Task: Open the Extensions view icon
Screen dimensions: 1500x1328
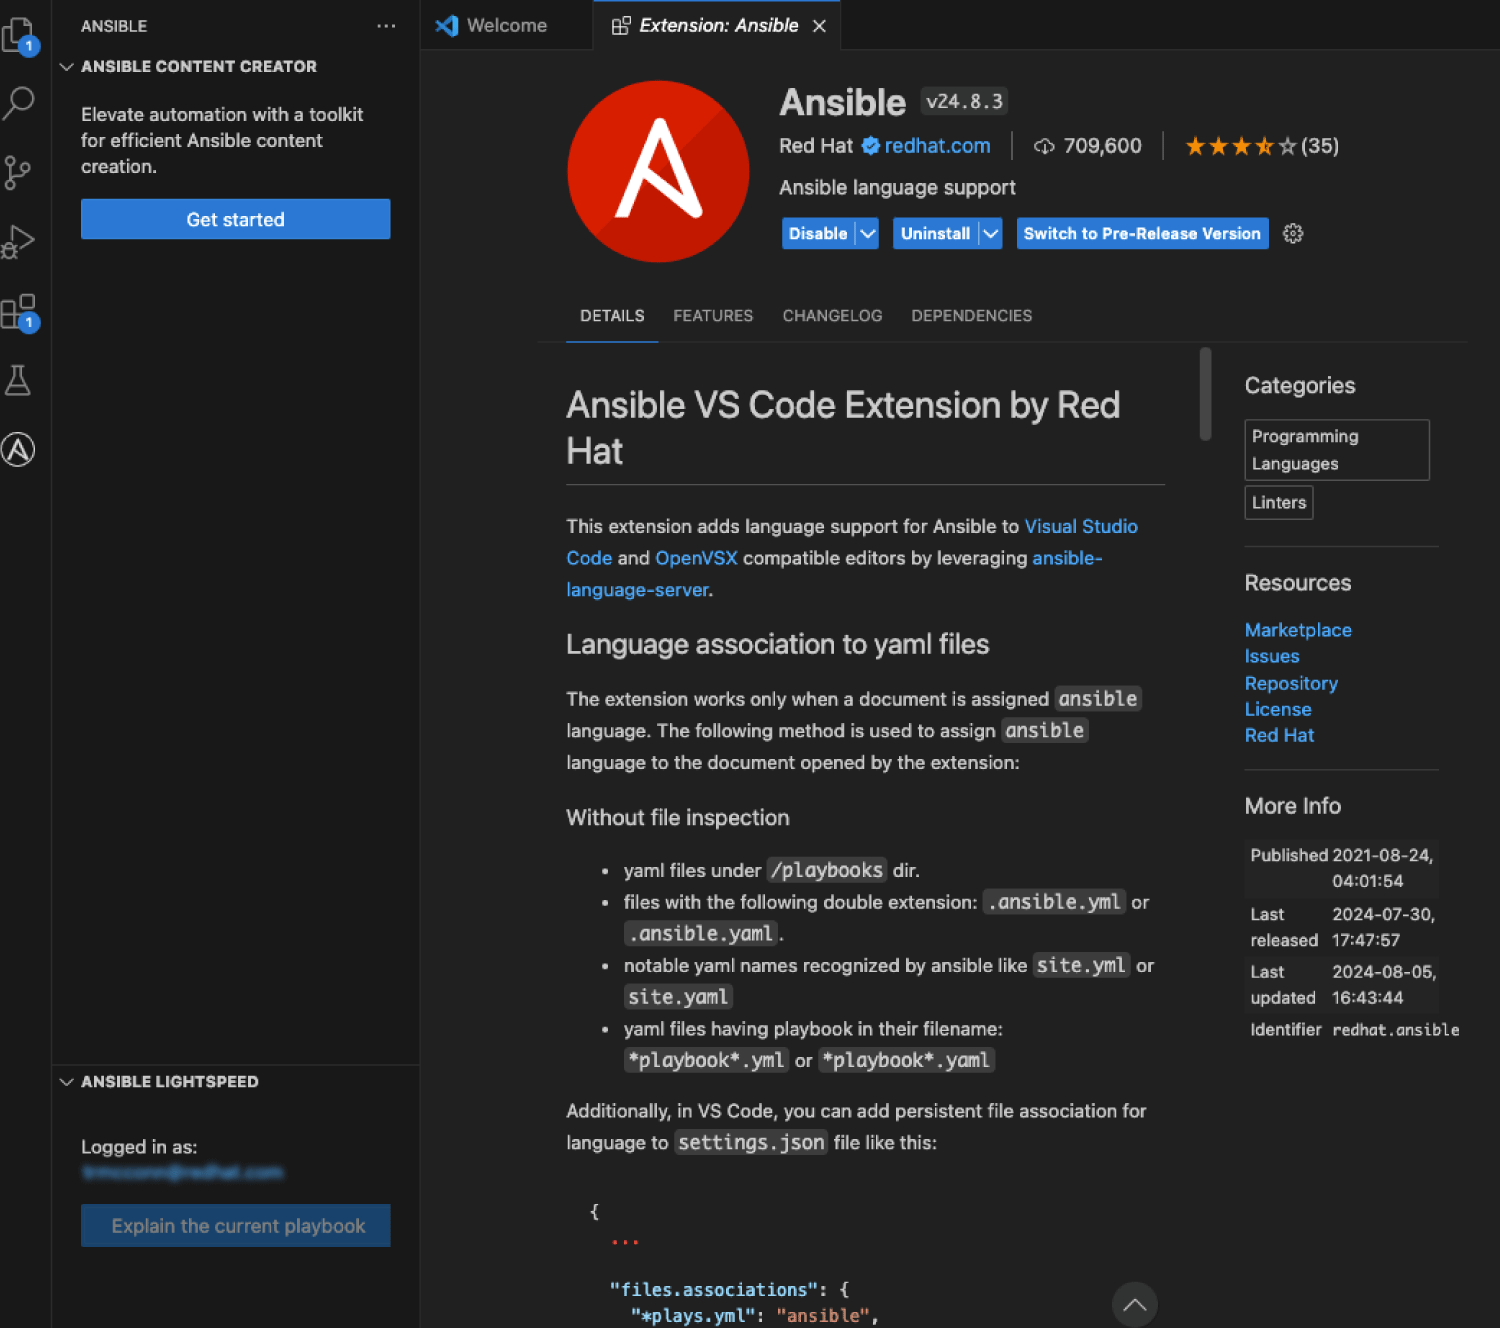Action: pos(19,311)
